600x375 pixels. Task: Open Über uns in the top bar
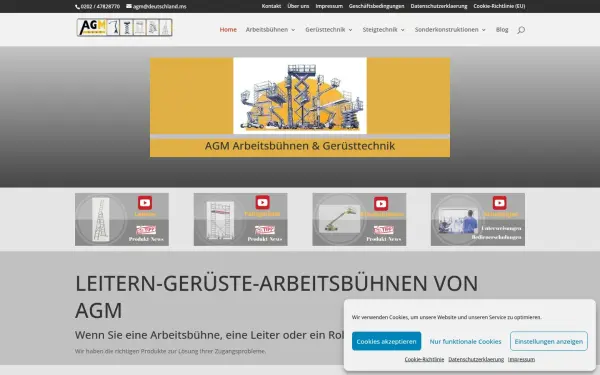coord(298,6)
